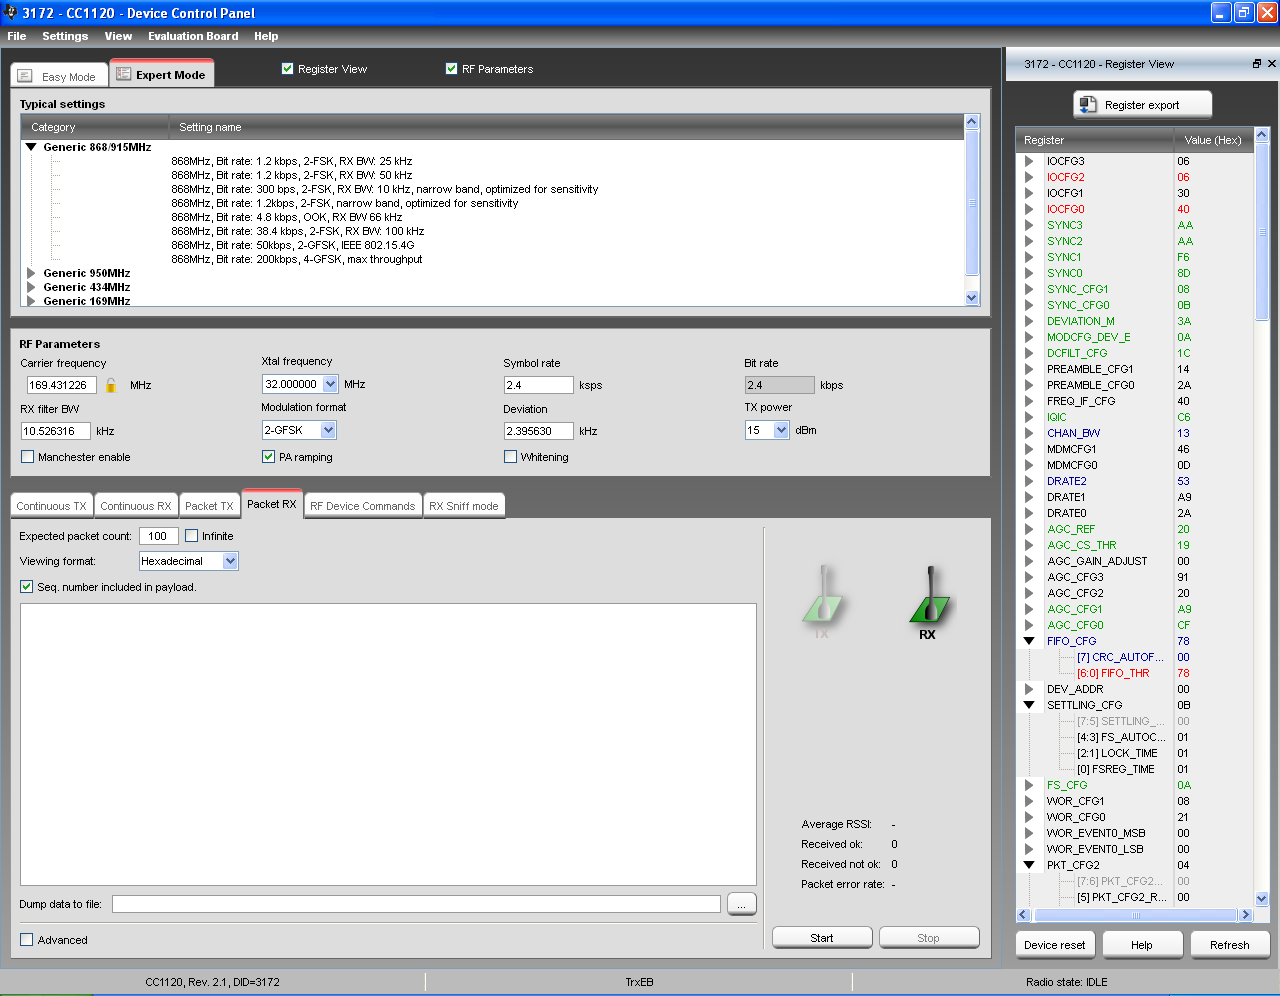Collapse the PKT_CFG2 register
The image size is (1280, 996).
(1029, 865)
